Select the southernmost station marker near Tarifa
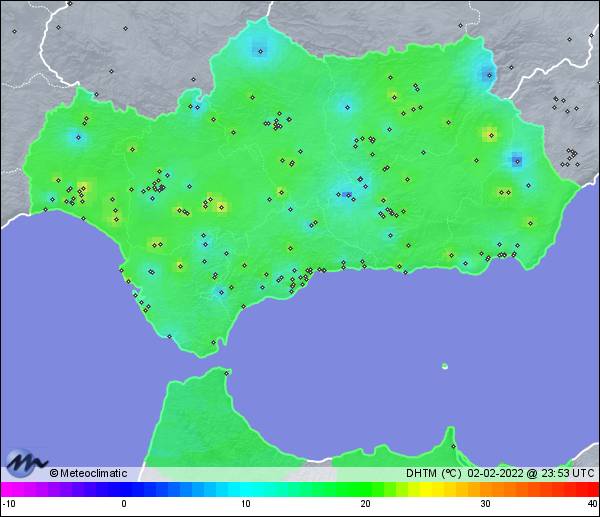The image size is (600, 517). click(212, 342)
